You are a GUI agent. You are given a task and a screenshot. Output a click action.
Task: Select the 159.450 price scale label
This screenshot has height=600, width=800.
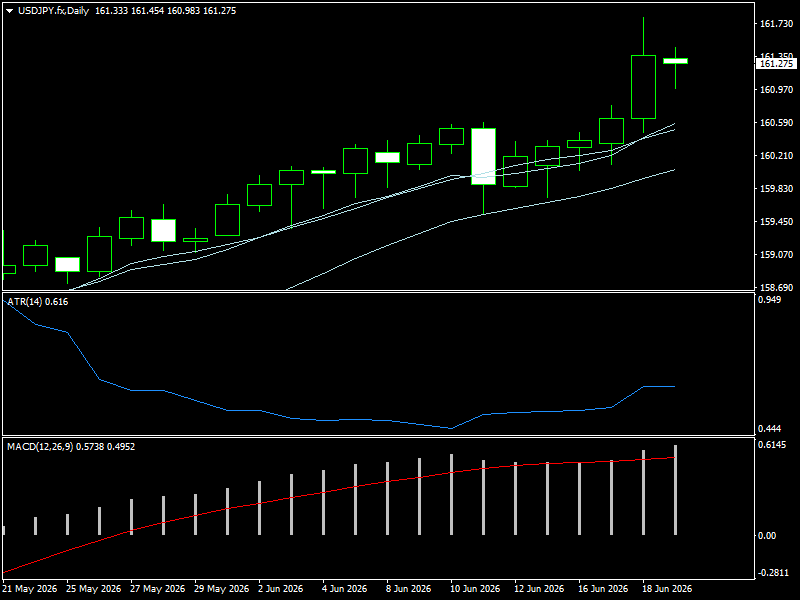tap(777, 221)
